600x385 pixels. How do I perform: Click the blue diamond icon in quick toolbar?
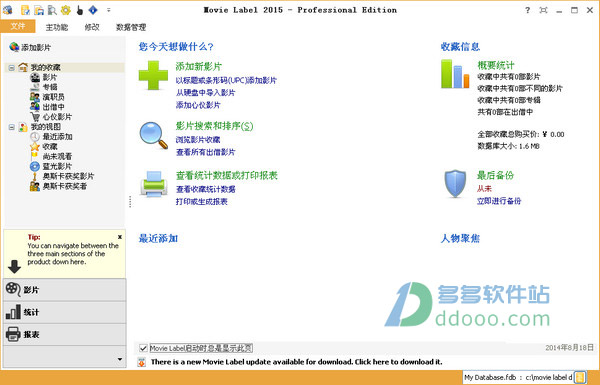(x=93, y=10)
